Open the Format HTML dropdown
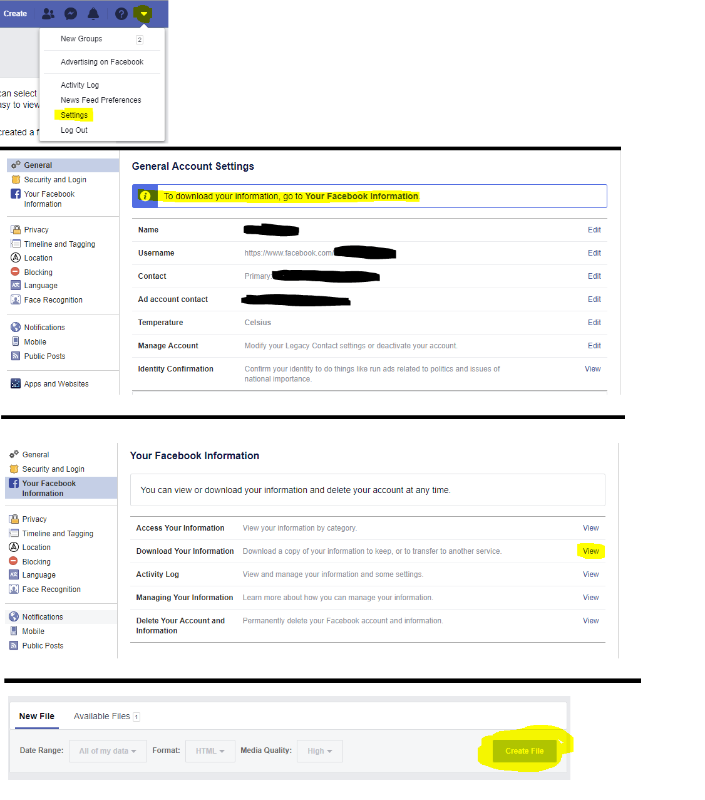The width and height of the screenshot is (705, 800). pos(209,751)
